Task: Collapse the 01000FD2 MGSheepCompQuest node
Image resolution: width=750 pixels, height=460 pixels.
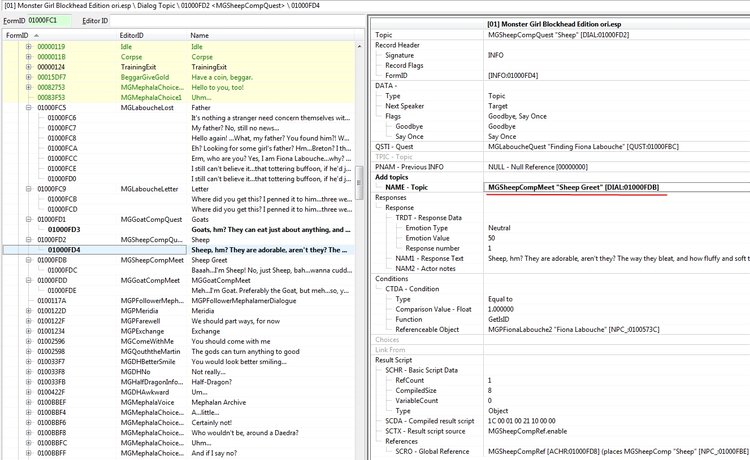Action: (x=28, y=240)
